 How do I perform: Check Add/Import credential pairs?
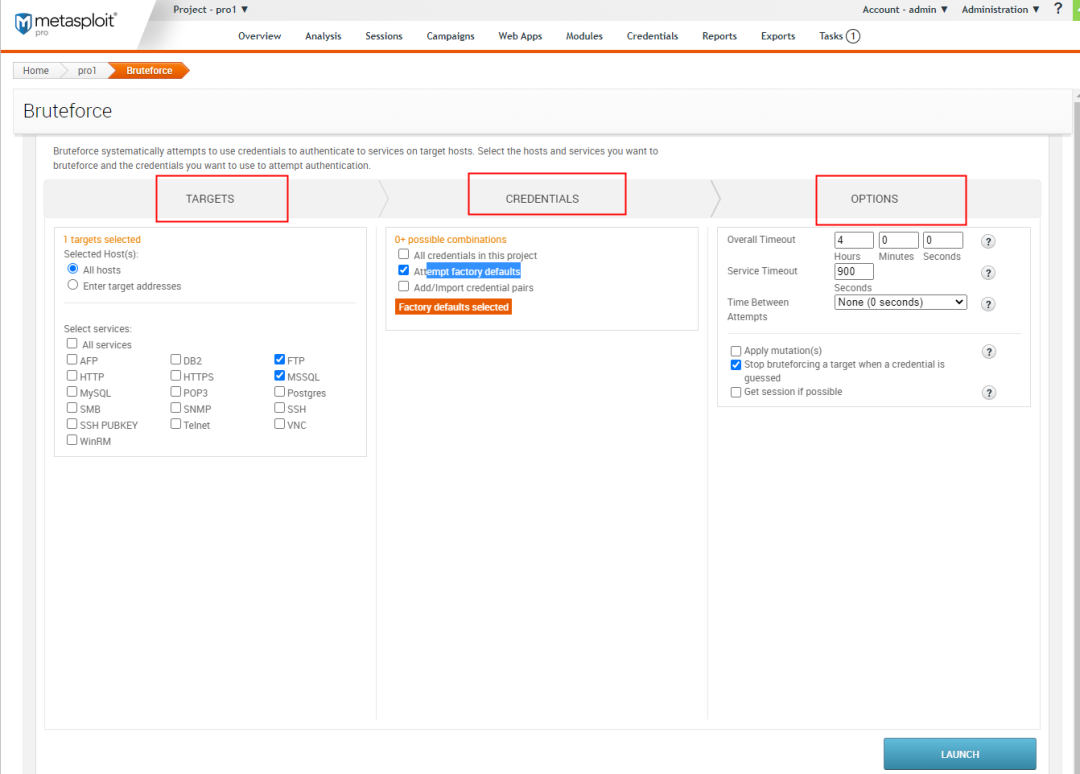(x=404, y=286)
